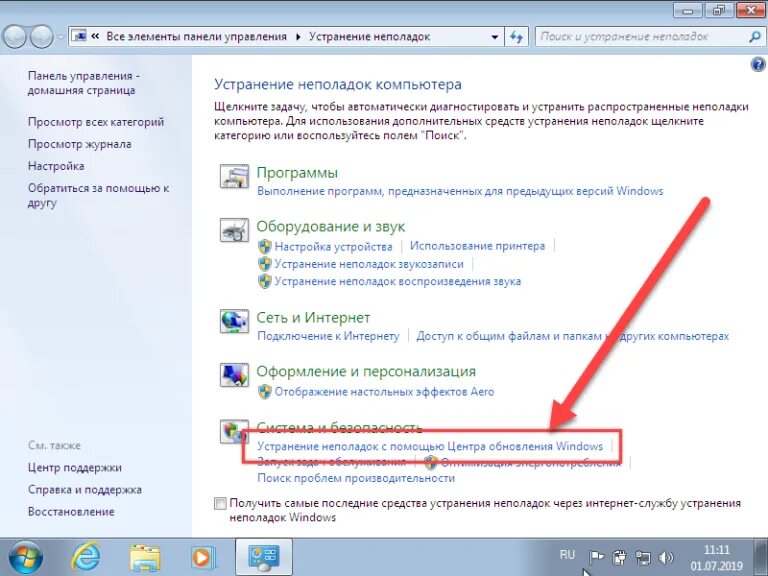
Task: Click the volume speaker tray icon
Action: (x=666, y=557)
